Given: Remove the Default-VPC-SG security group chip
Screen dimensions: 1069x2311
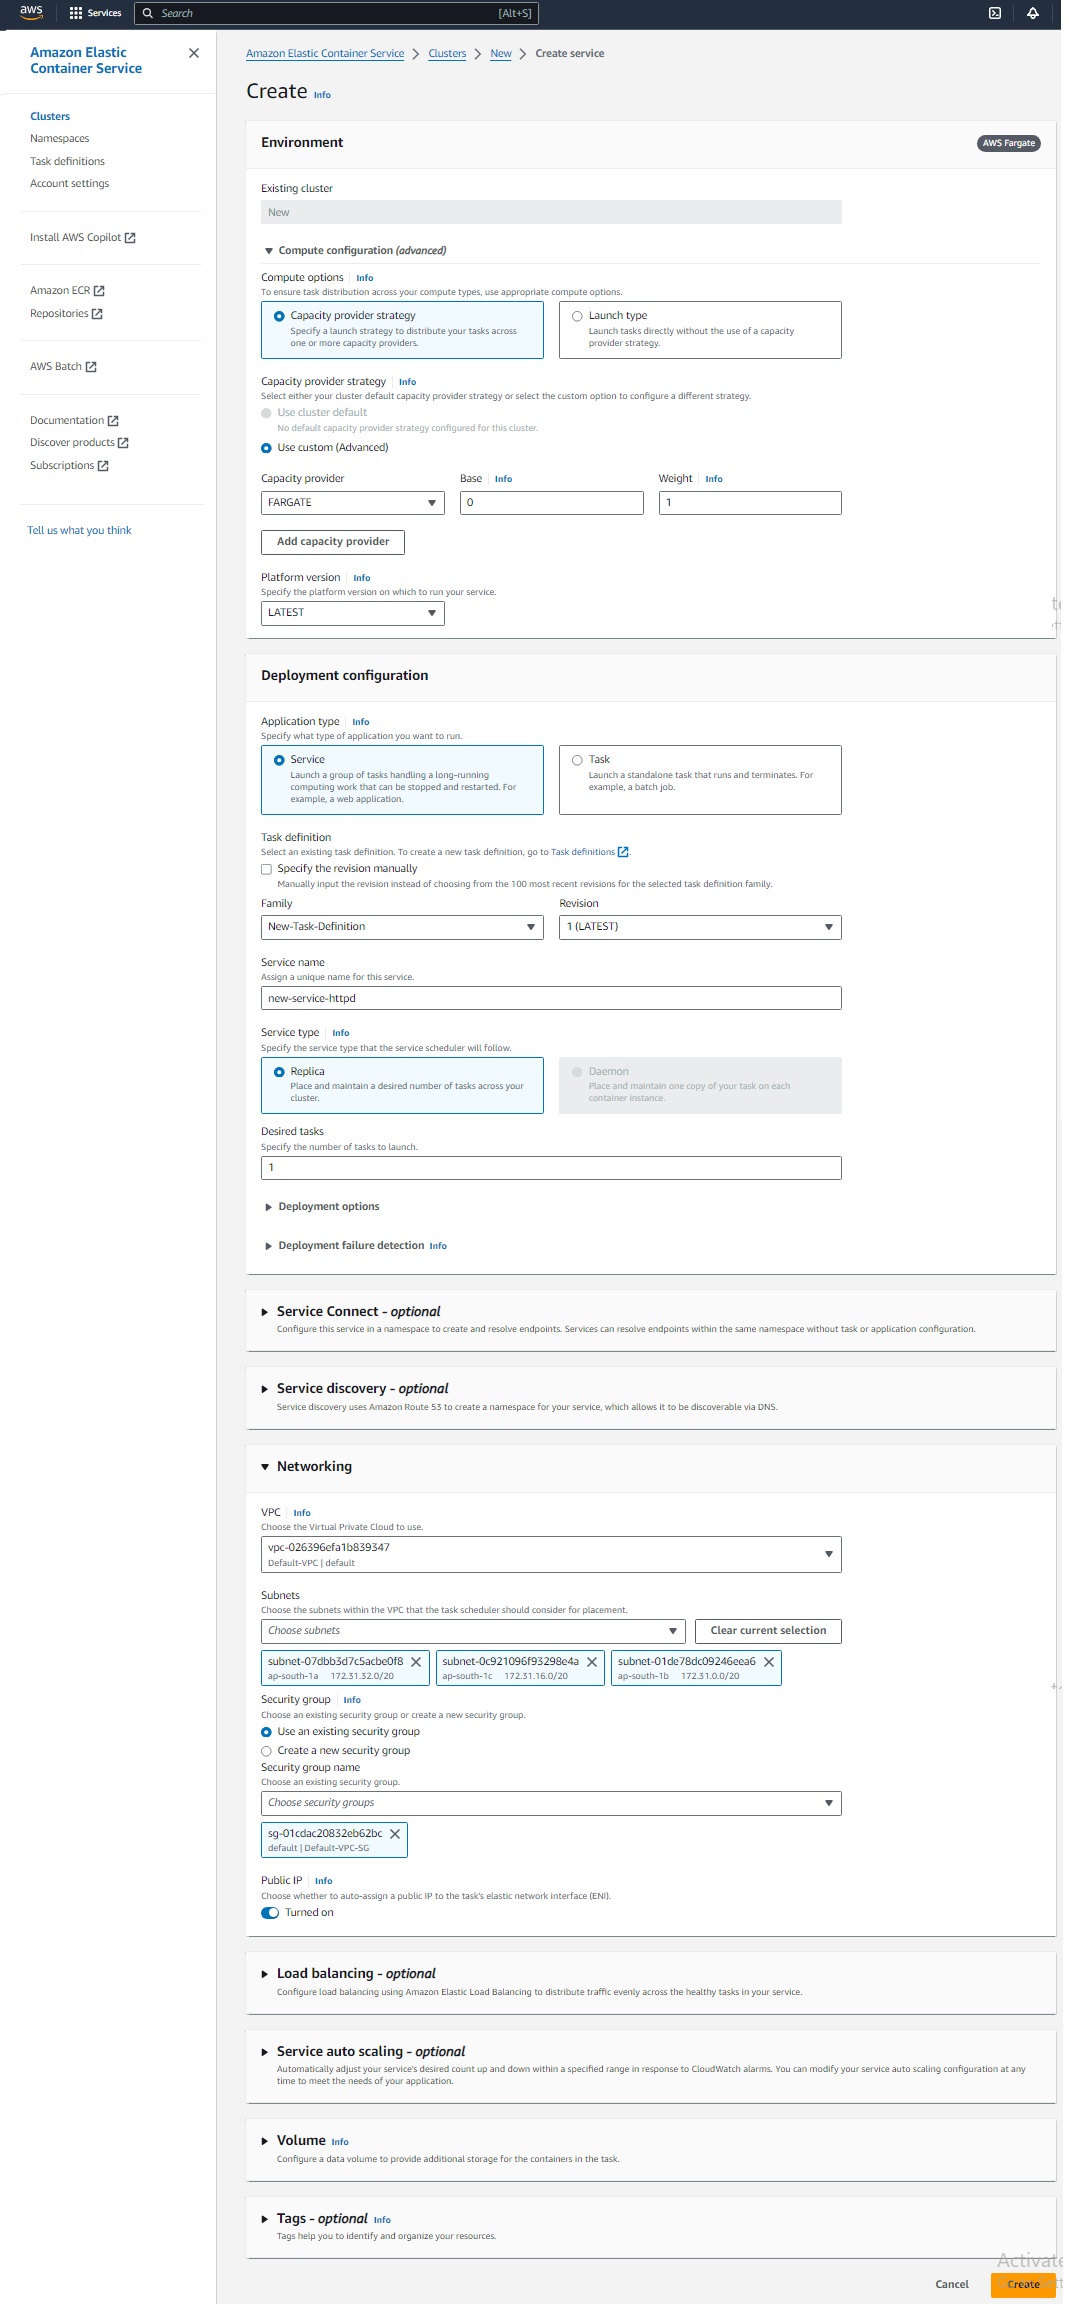Looking at the screenshot, I should 395,1834.
